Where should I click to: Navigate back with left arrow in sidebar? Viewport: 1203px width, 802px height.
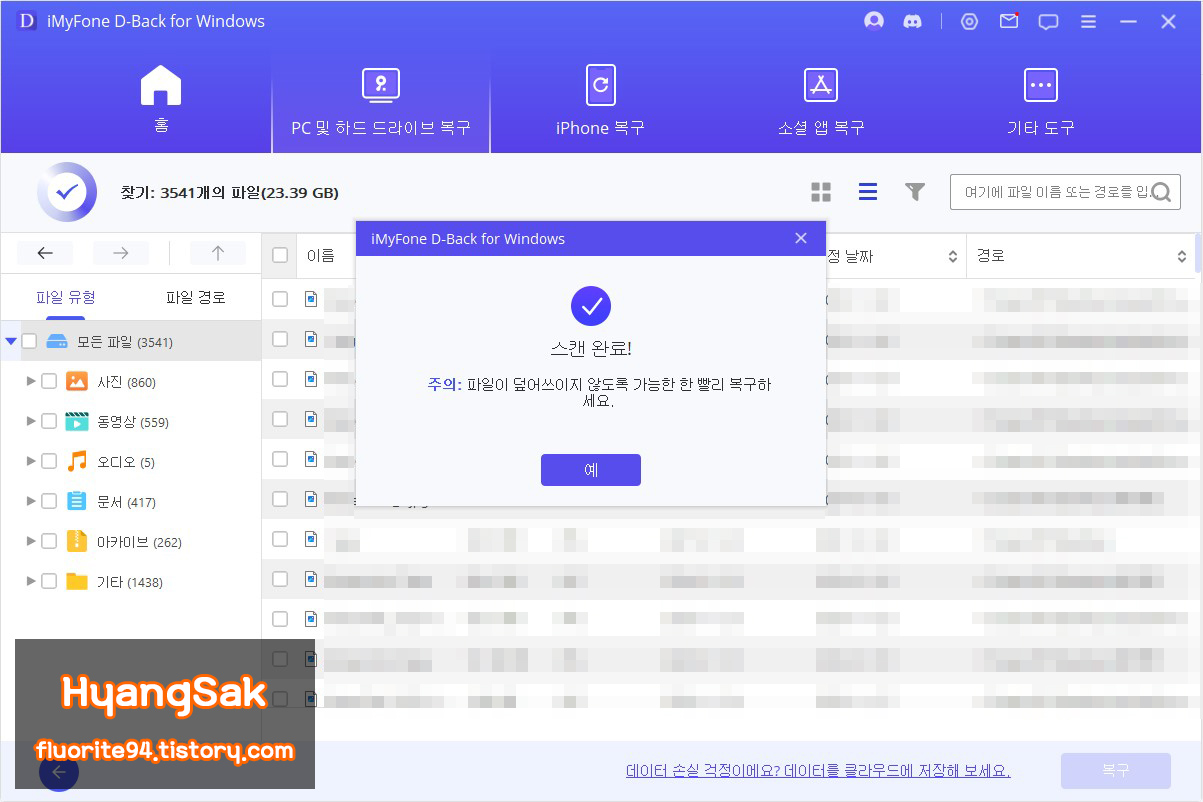[x=45, y=253]
